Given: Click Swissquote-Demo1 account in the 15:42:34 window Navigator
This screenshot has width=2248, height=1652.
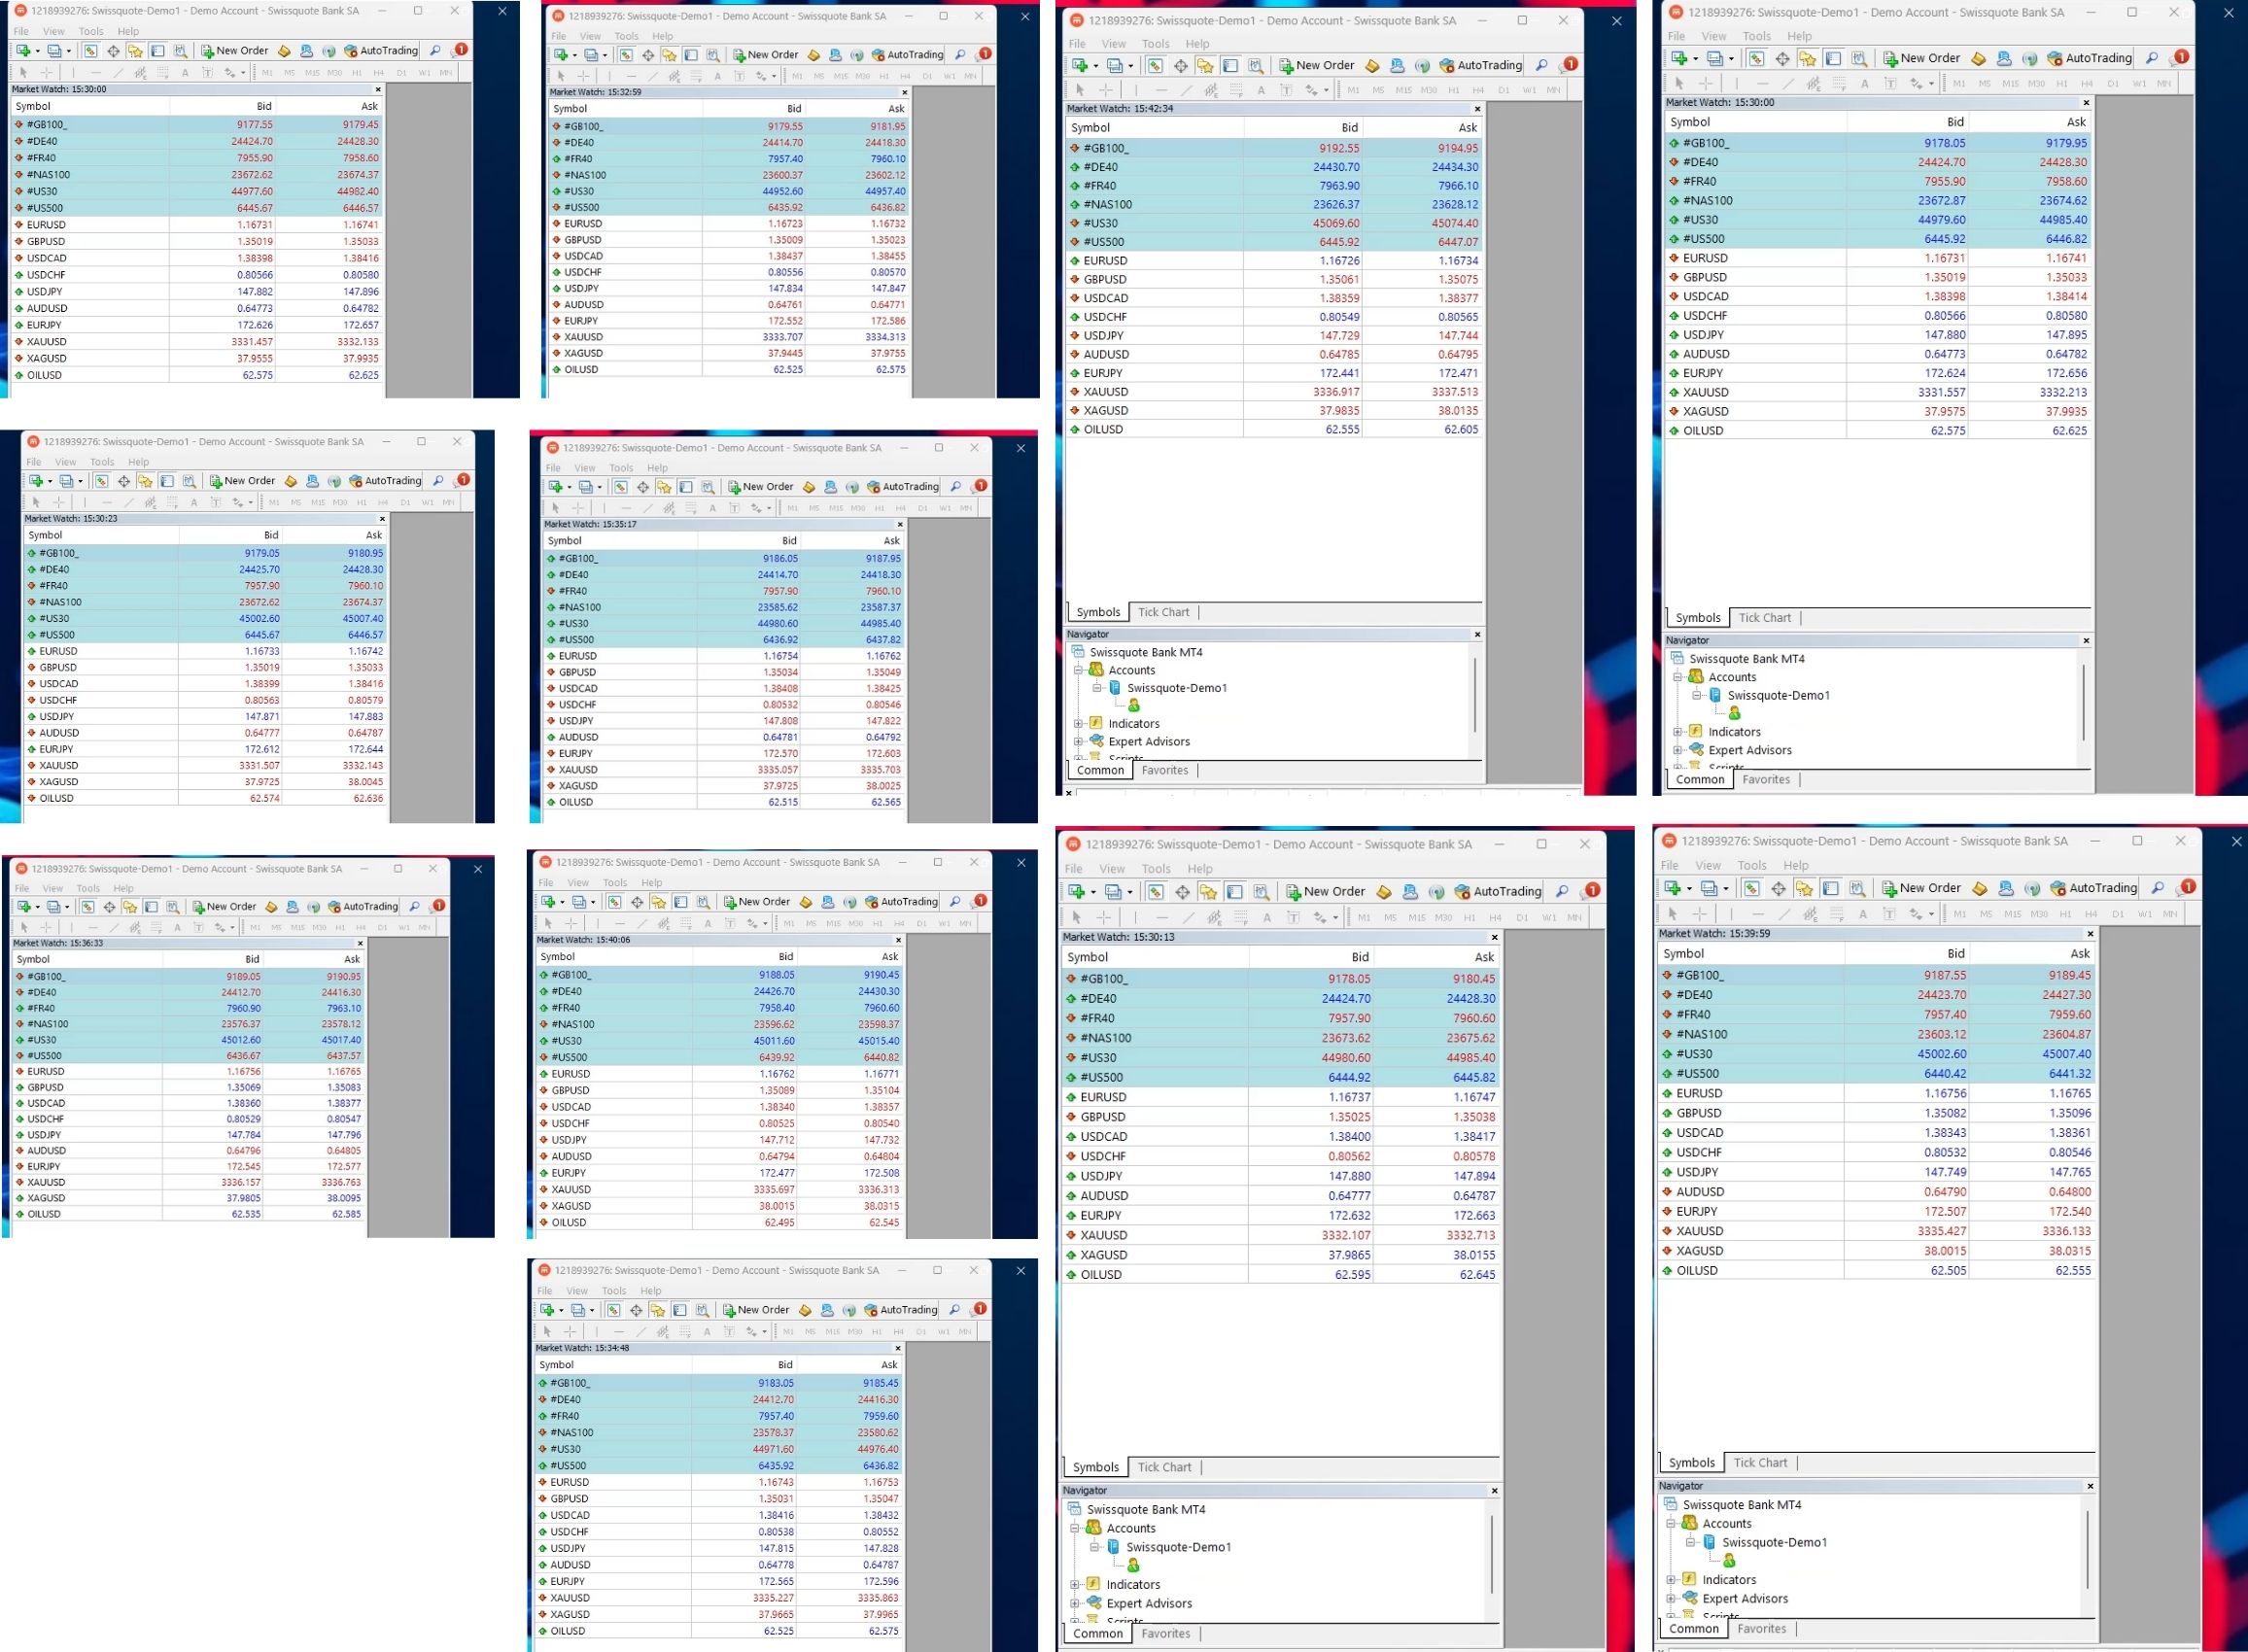Looking at the screenshot, I should (1176, 688).
